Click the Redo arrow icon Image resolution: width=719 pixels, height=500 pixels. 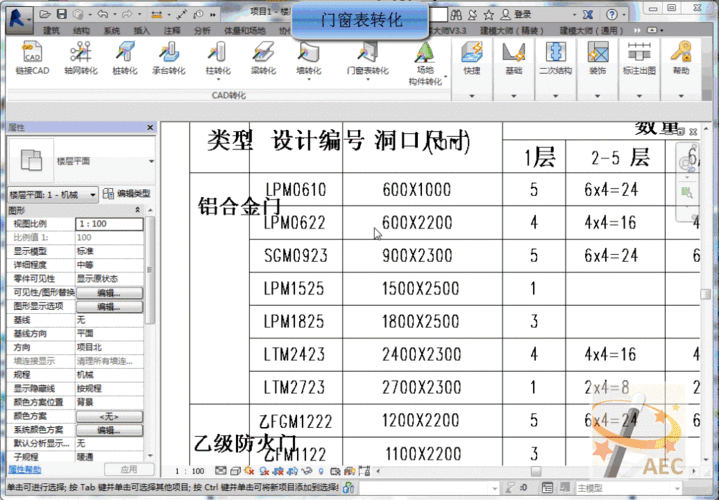127,14
